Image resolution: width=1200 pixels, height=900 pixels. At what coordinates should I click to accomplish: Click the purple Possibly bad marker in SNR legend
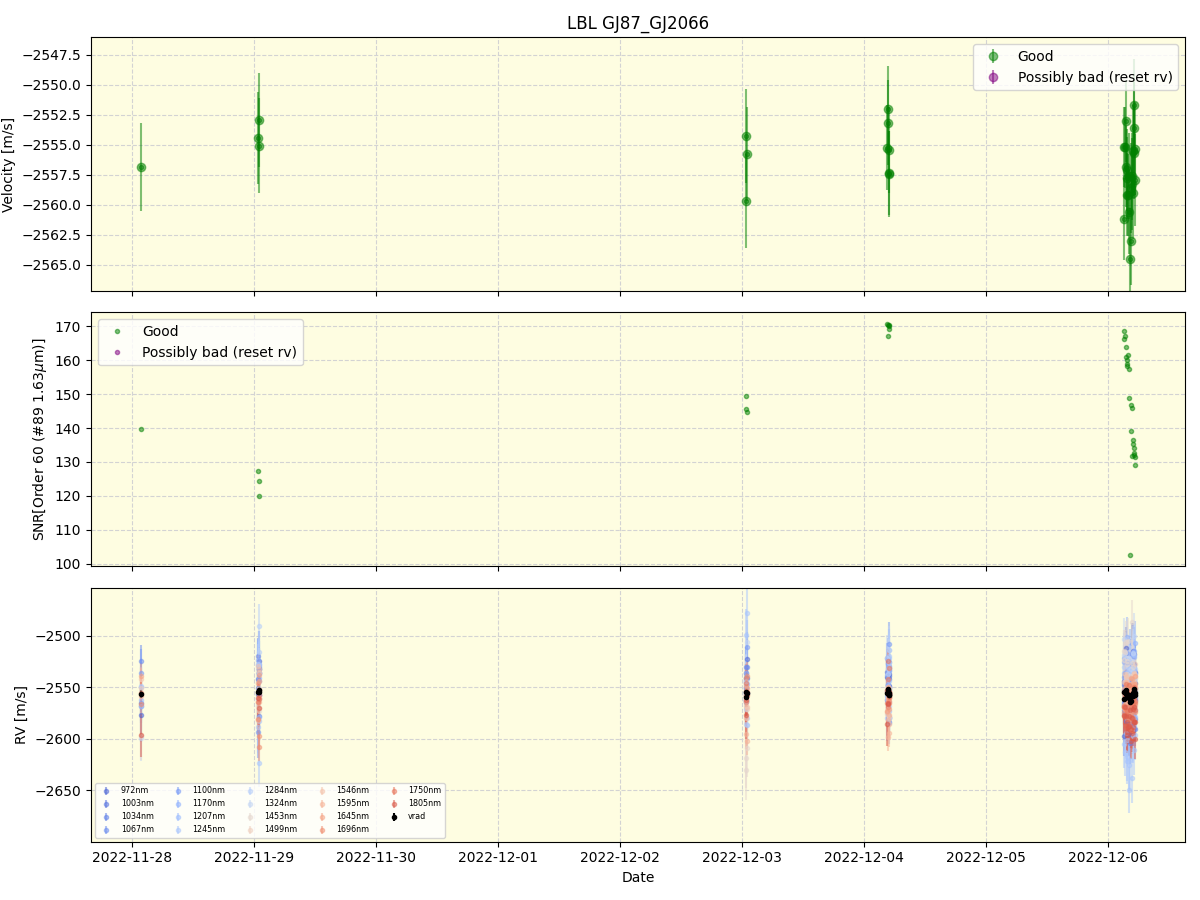(x=118, y=352)
